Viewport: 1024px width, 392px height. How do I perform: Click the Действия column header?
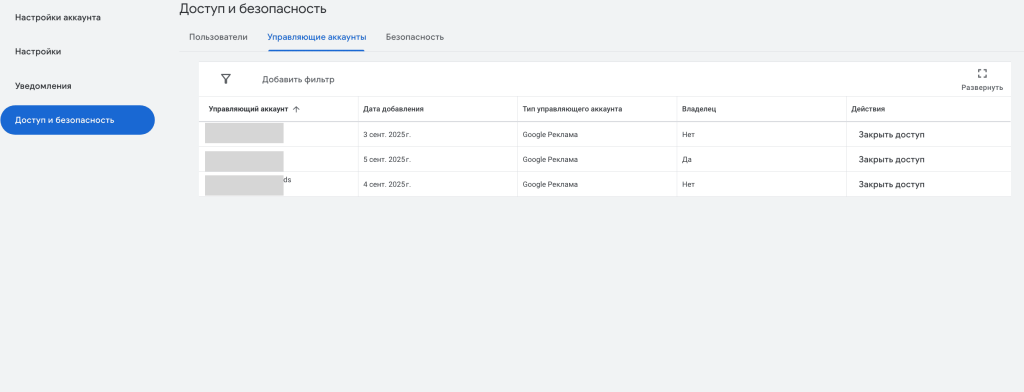coord(868,109)
